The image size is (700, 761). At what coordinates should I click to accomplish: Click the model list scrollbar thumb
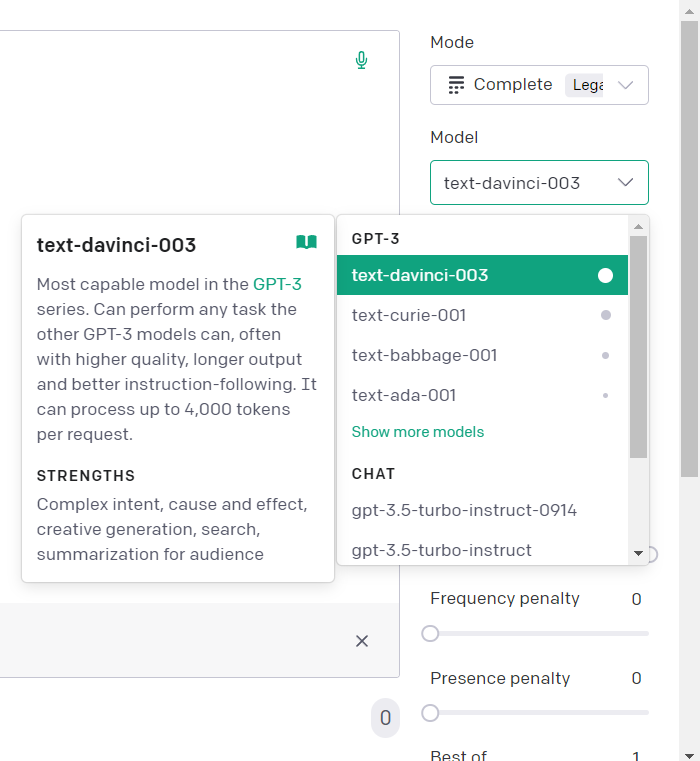coord(639,345)
